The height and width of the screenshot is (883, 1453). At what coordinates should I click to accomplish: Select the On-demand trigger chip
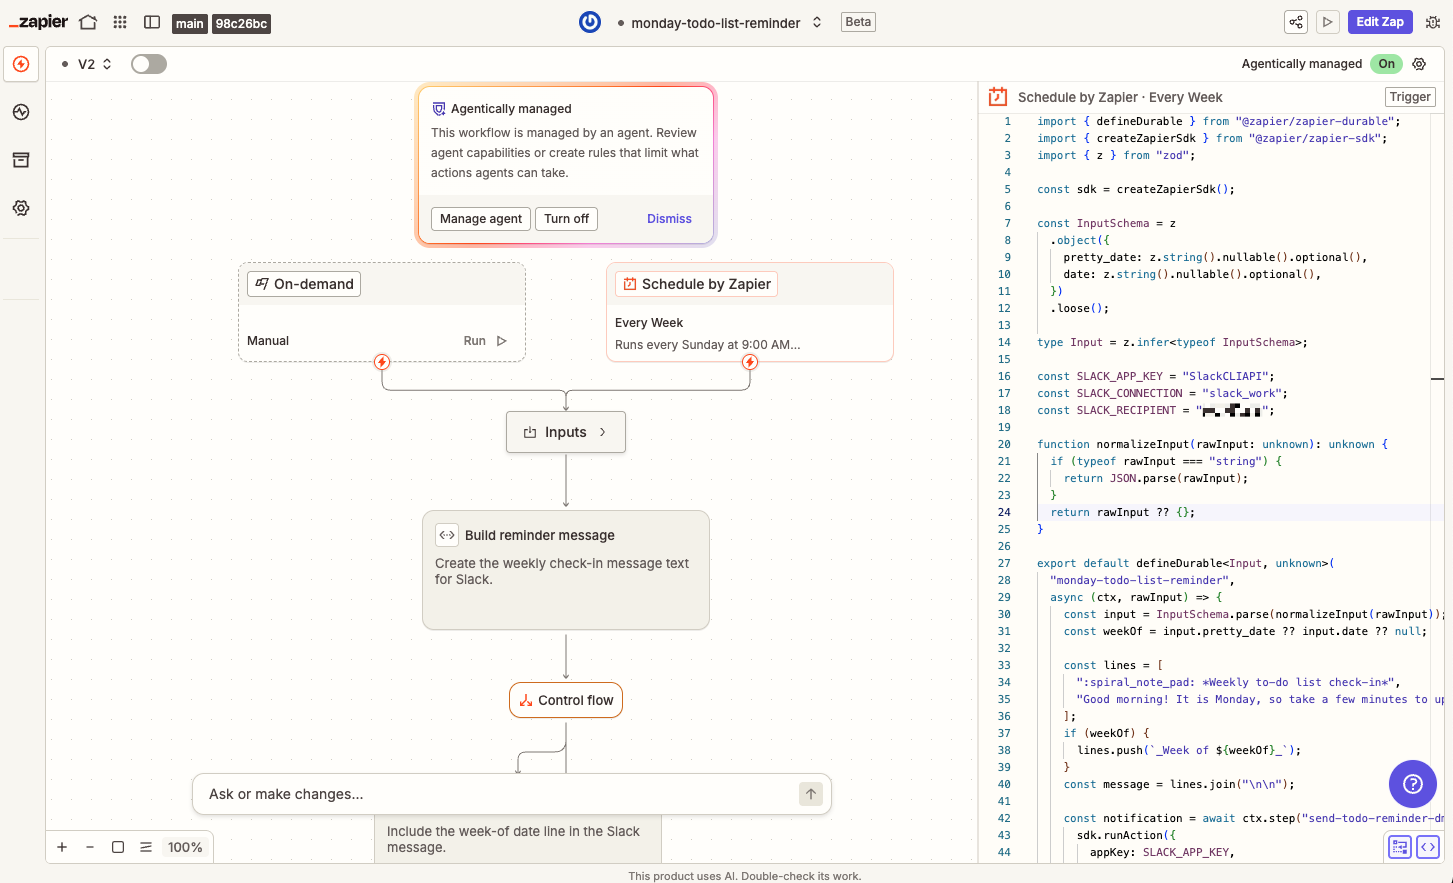[304, 284]
